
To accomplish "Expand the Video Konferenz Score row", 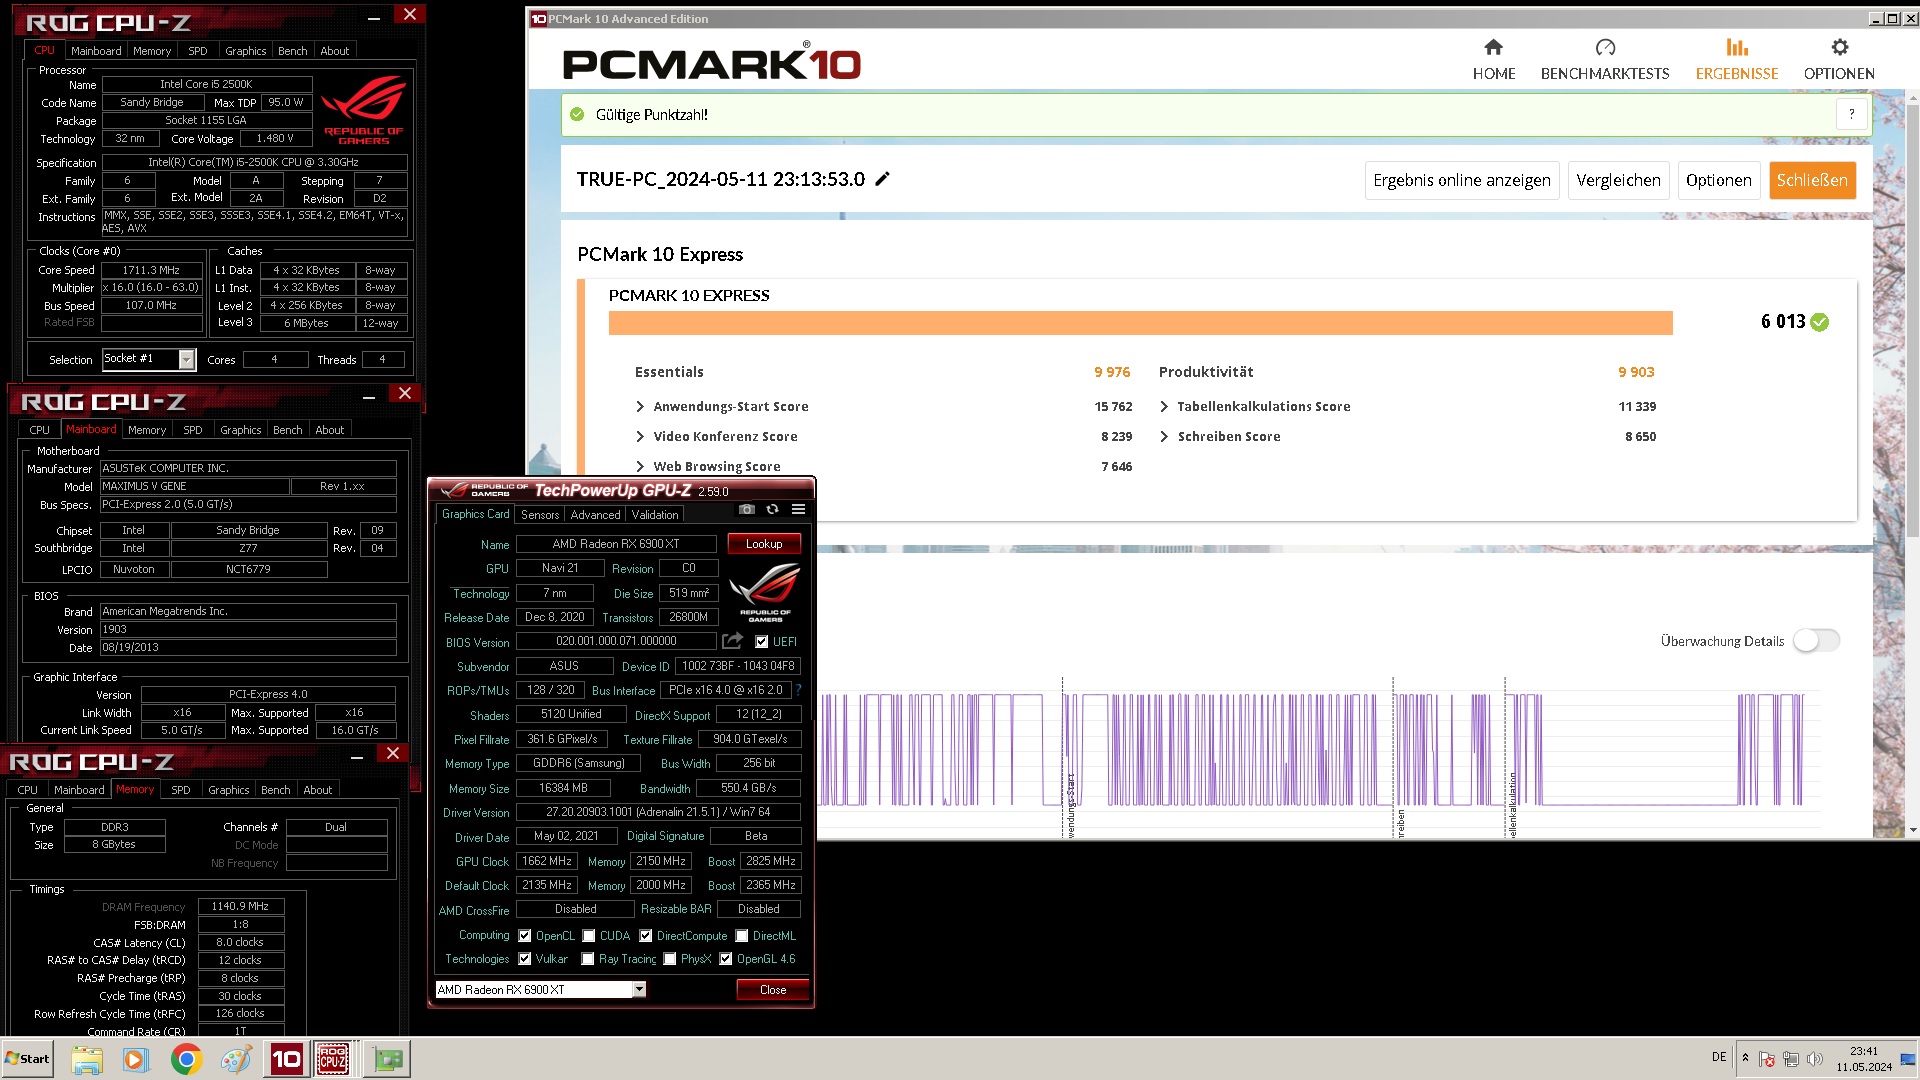I will (x=640, y=437).
